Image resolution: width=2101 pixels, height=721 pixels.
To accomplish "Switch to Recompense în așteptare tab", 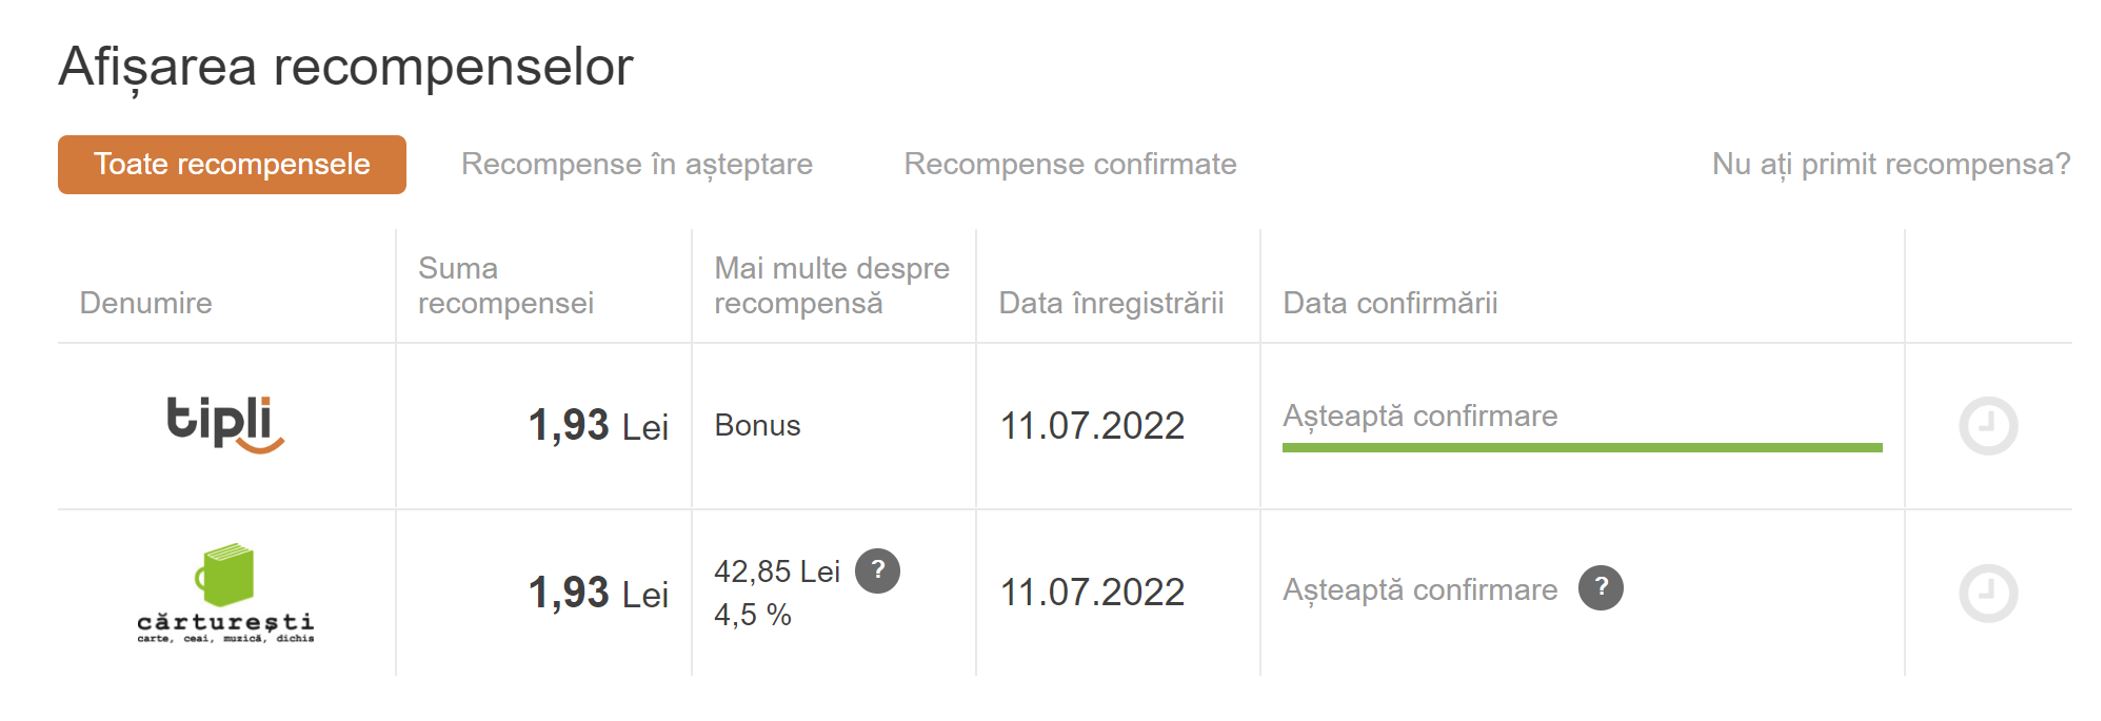I will 637,164.
